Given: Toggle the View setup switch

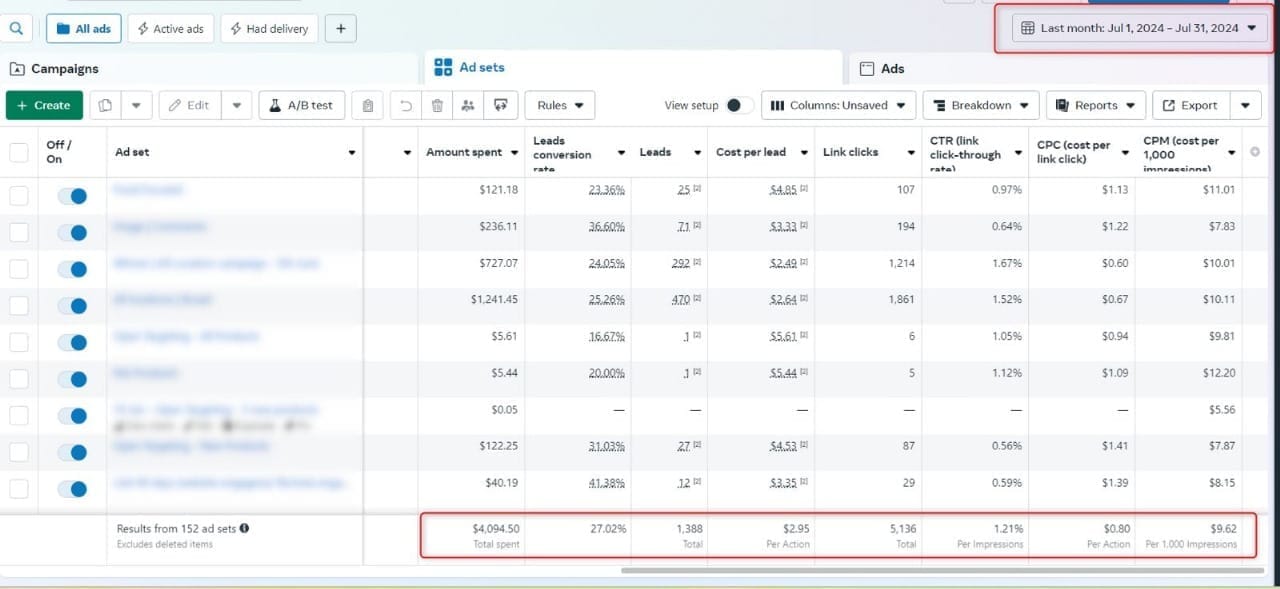Looking at the screenshot, I should (739, 105).
